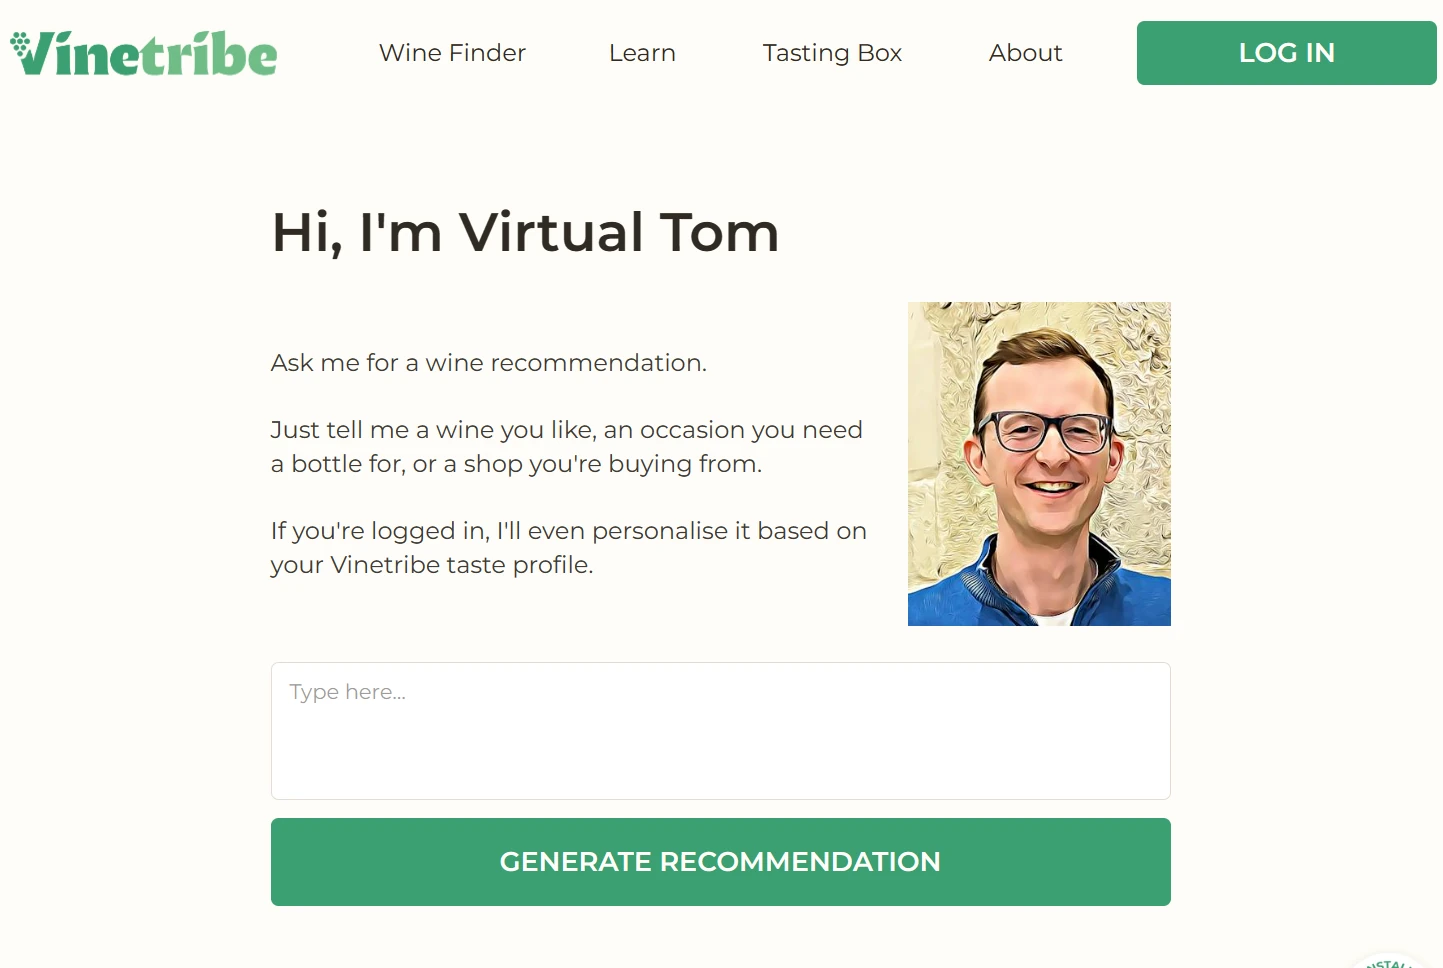Go to the Learn section
This screenshot has width=1443, height=968.
tap(642, 53)
